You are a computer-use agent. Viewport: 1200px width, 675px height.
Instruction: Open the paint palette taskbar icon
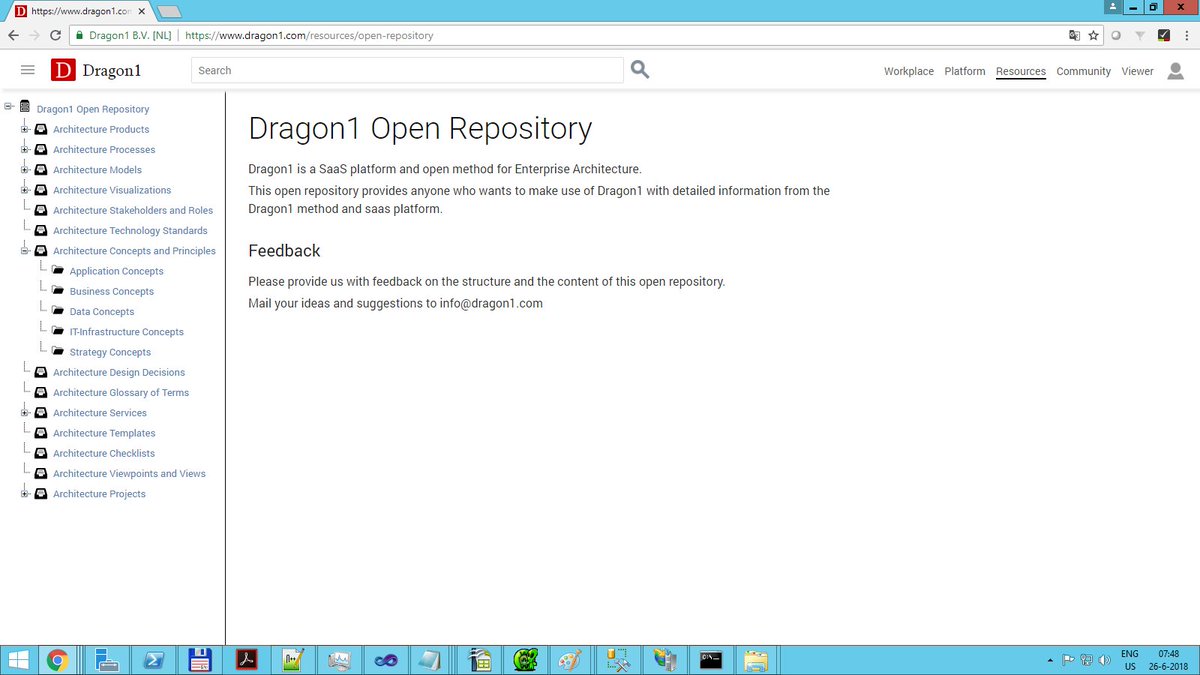(568, 660)
